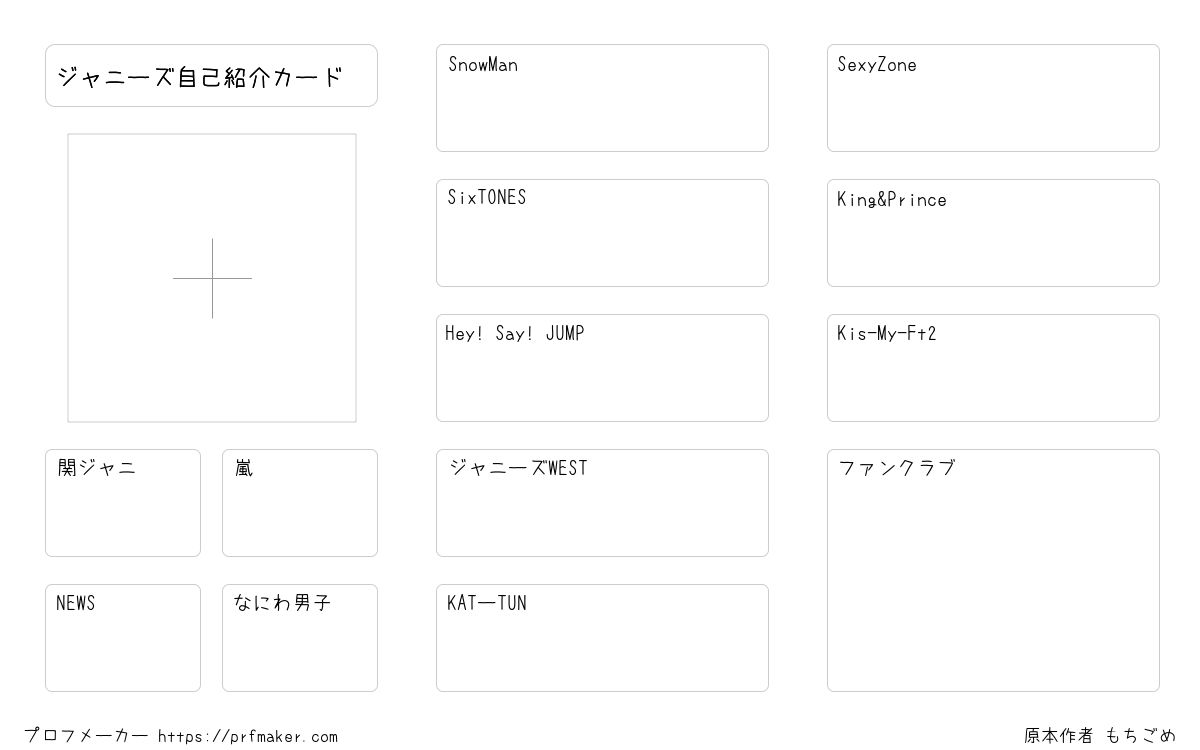This screenshot has width=1200, height=750.
Task: Click inside the SexyZone box
Action: (993, 98)
